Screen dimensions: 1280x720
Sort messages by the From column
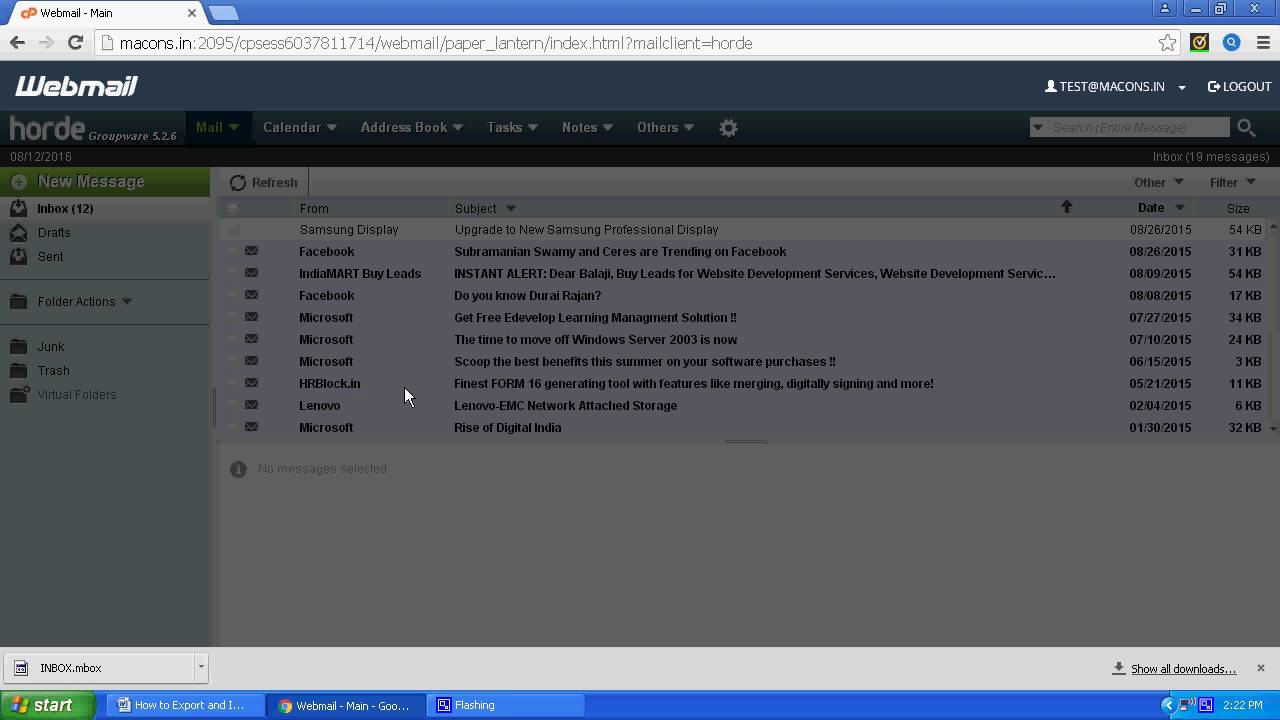click(314, 208)
